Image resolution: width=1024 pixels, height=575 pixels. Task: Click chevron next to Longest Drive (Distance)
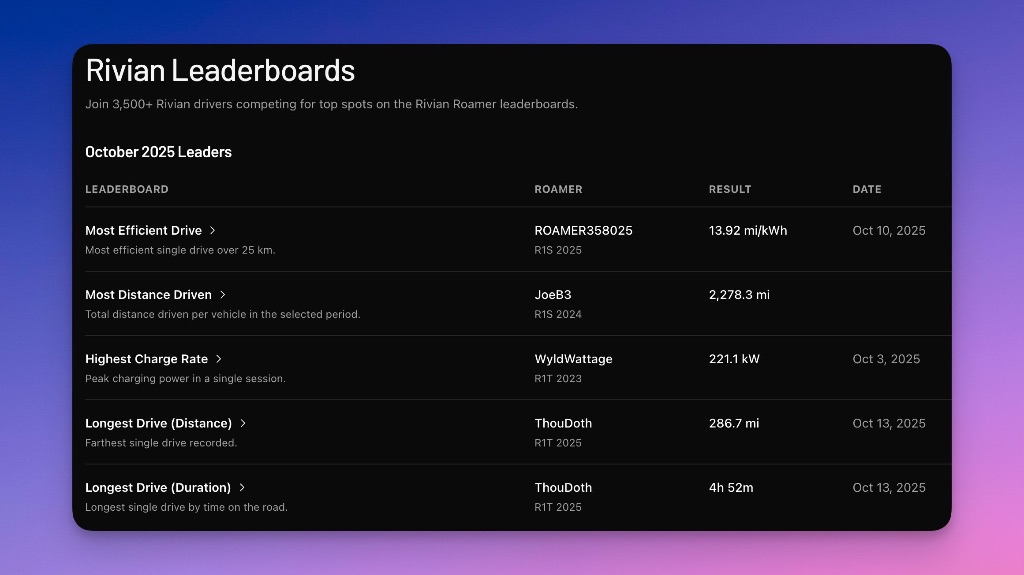tap(243, 423)
